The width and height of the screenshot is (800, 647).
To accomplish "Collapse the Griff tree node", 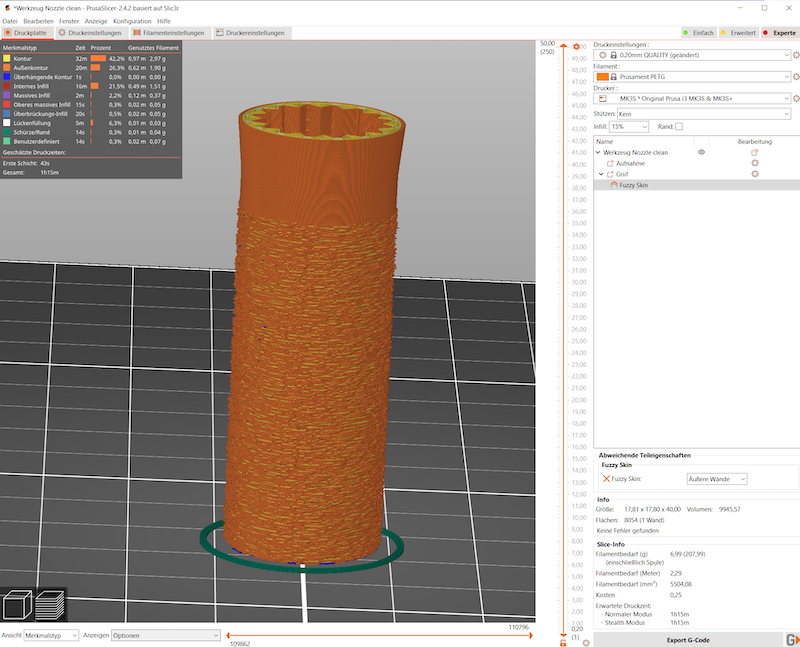I will point(602,174).
